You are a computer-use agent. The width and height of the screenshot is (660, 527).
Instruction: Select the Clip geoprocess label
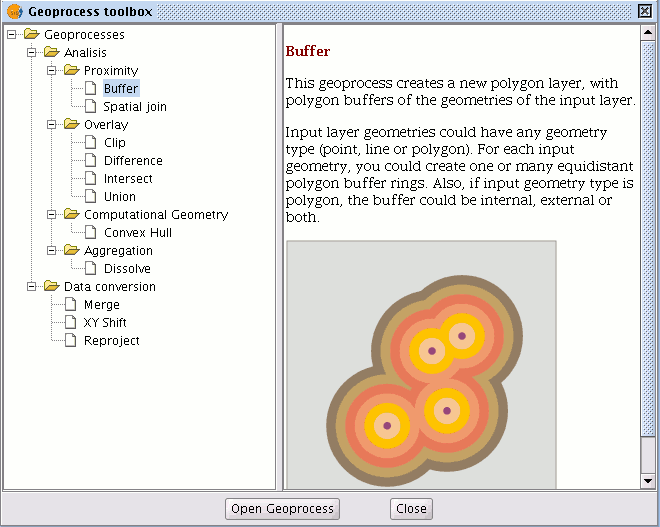tap(114, 143)
